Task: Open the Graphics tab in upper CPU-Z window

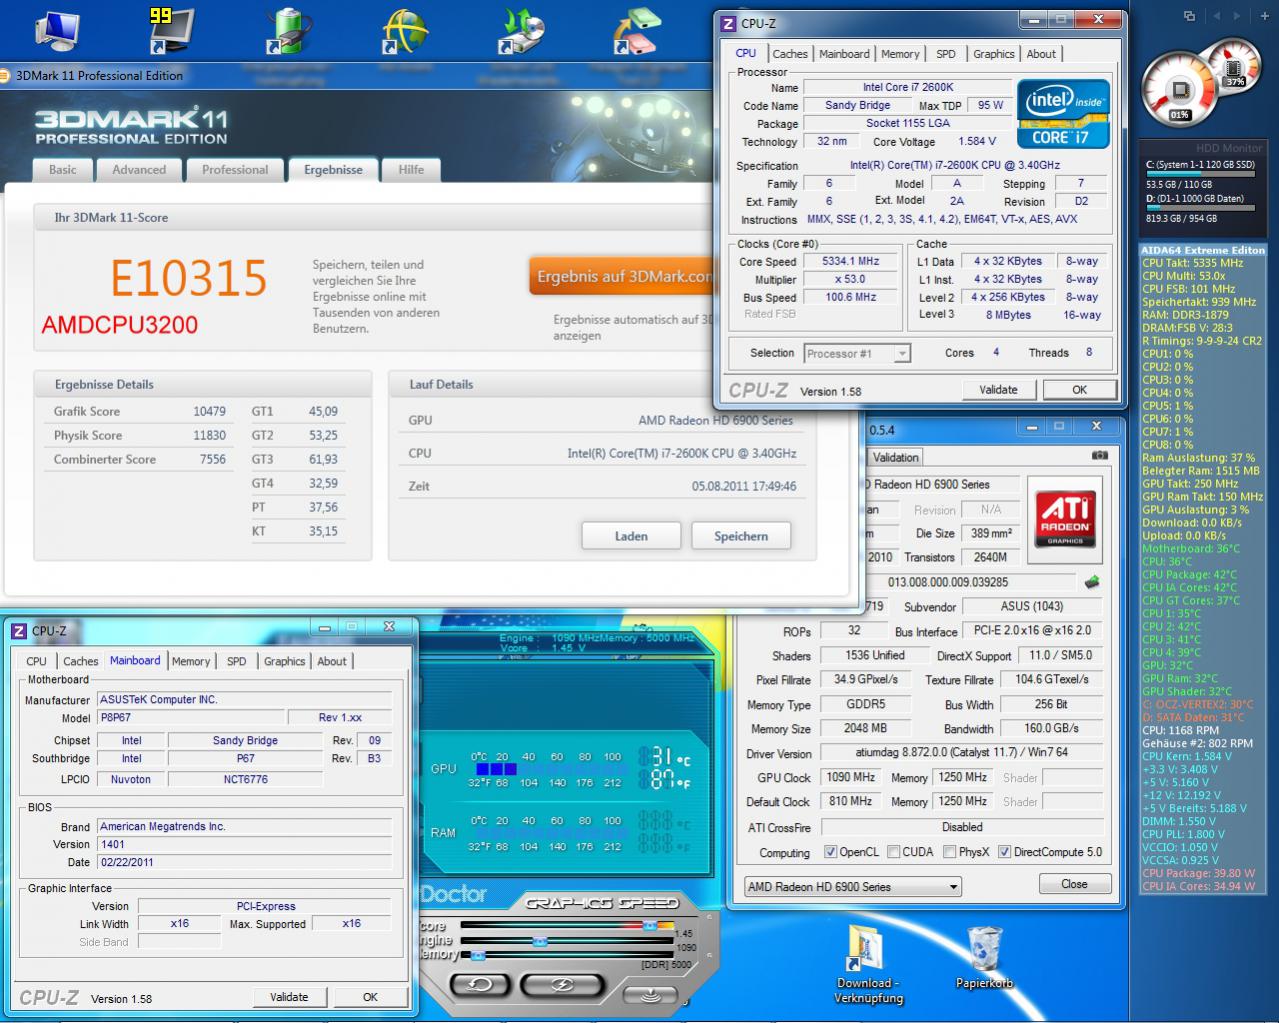Action: tap(994, 54)
